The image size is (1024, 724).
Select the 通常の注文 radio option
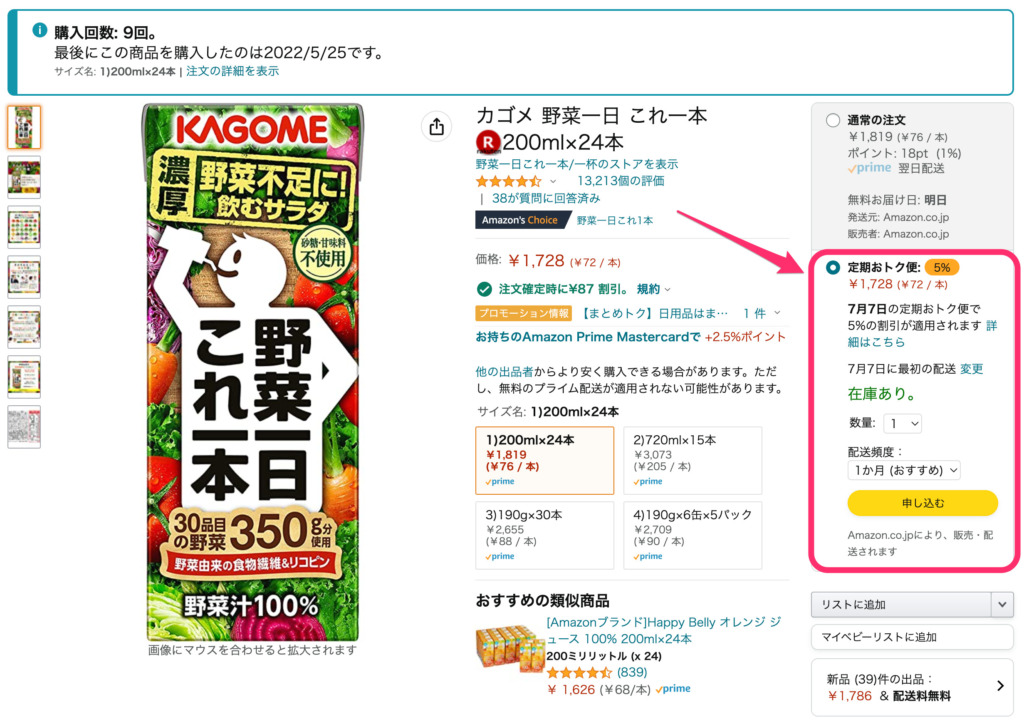[833, 120]
